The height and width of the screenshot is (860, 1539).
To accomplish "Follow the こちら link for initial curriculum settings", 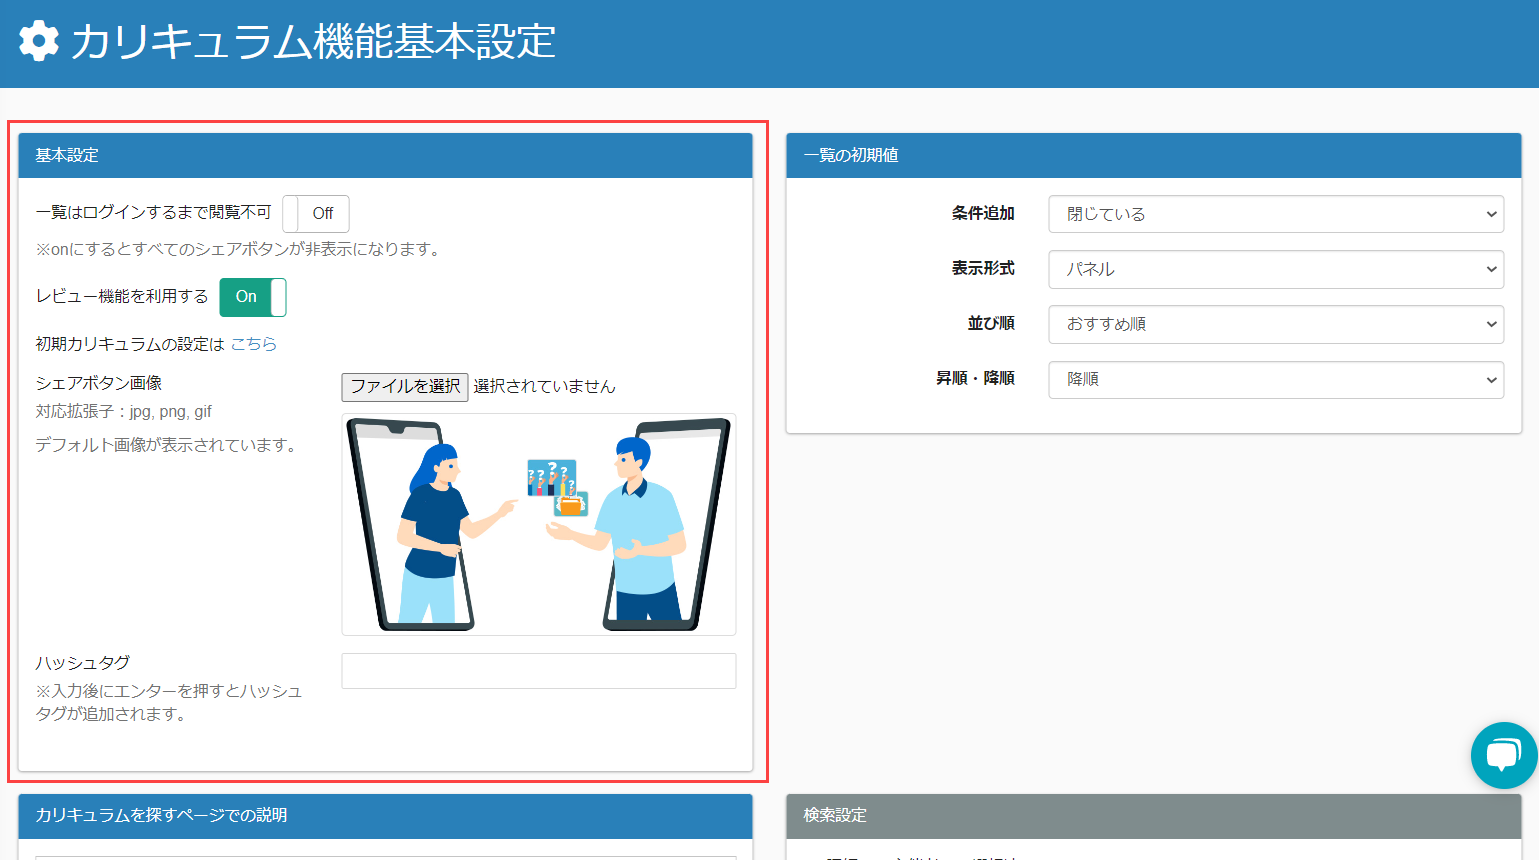I will (x=254, y=344).
